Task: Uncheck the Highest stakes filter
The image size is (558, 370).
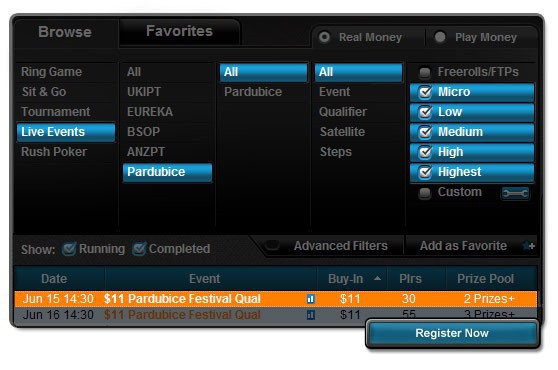Action: pos(425,172)
